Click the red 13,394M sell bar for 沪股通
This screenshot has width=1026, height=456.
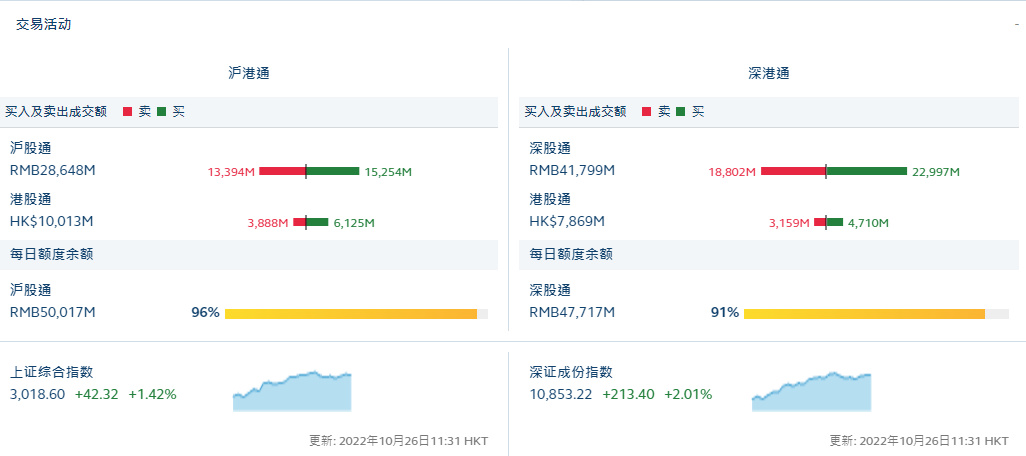282,171
